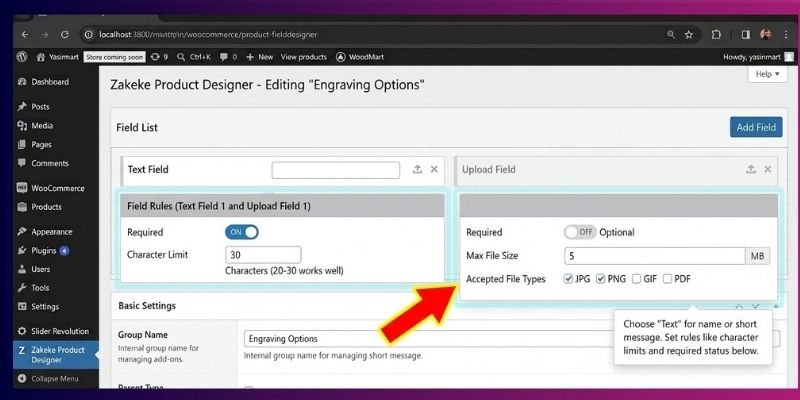Click the Field Rules header bar
Screen dimensions: 800x400
tap(282, 206)
